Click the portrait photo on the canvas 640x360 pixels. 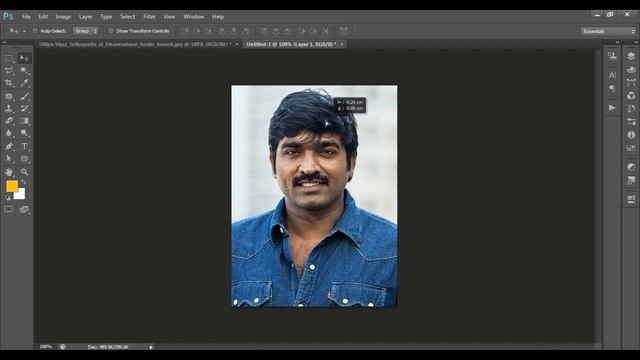click(x=314, y=196)
